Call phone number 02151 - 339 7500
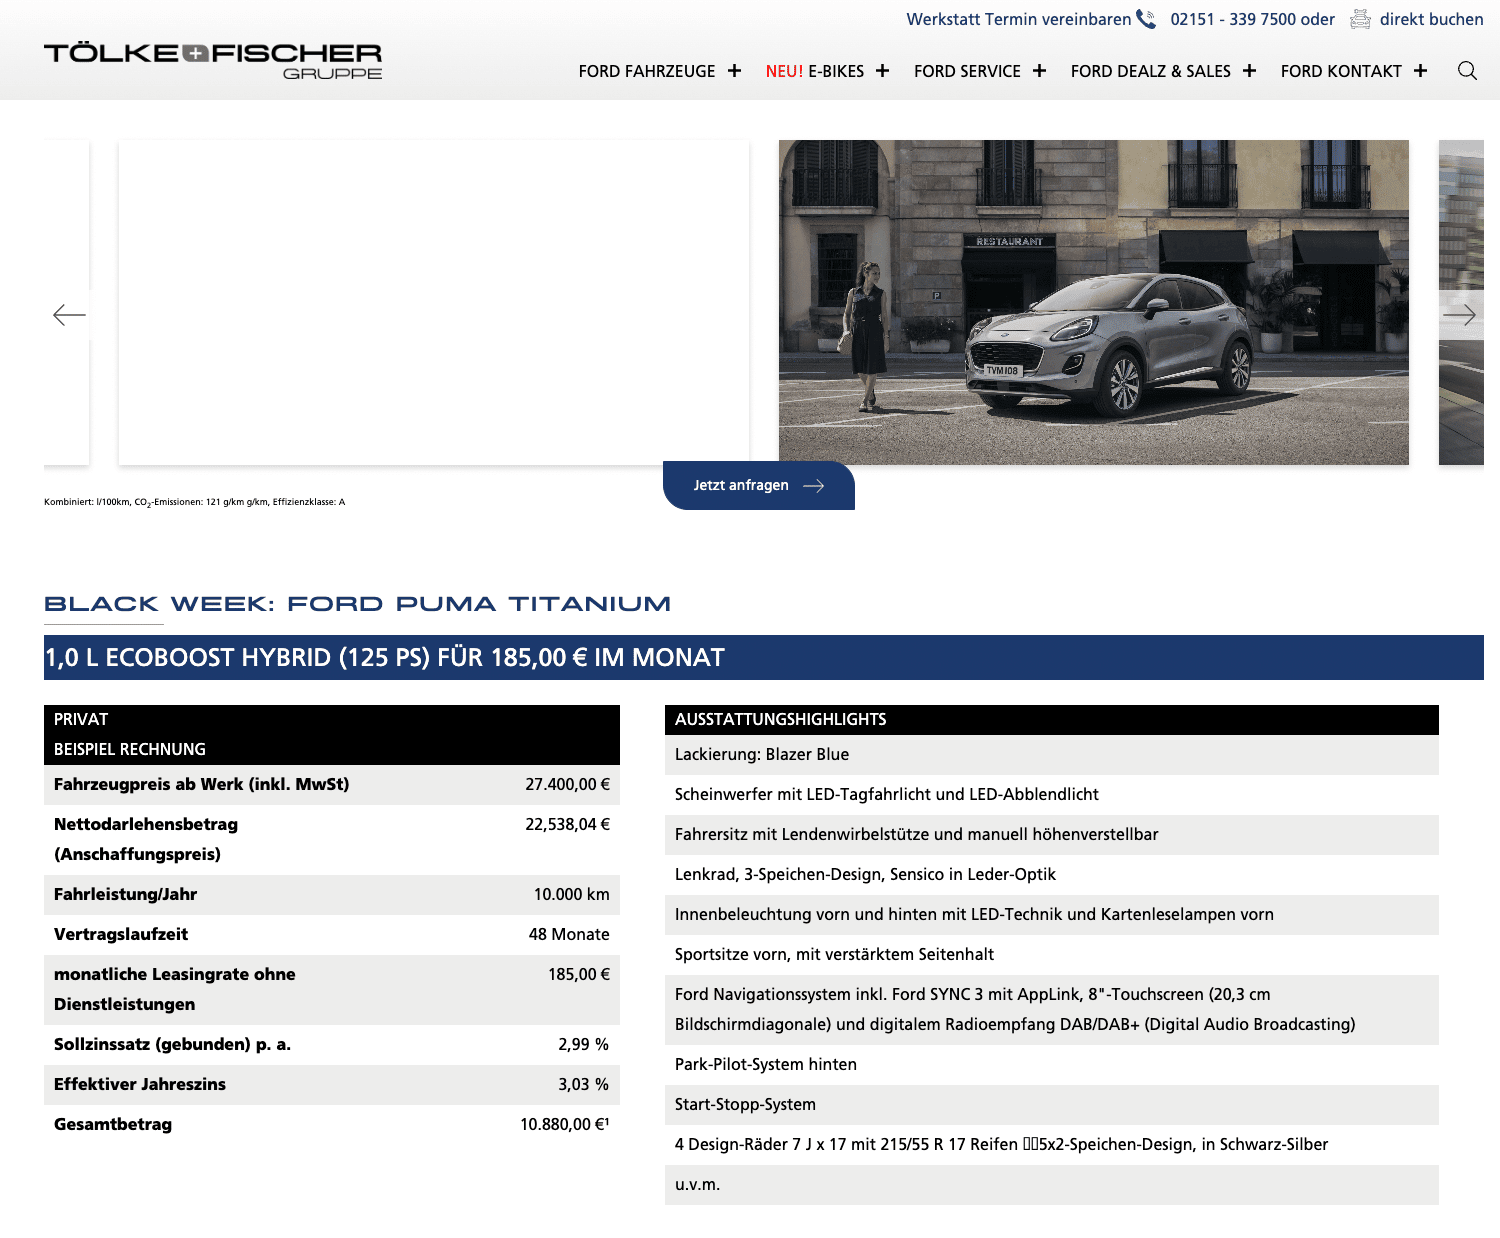1500x1238 pixels. (x=1233, y=19)
